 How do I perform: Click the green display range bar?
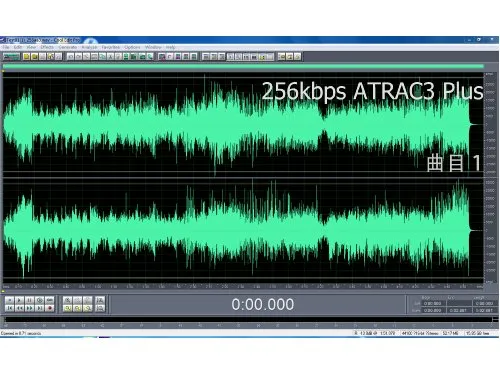point(243,67)
